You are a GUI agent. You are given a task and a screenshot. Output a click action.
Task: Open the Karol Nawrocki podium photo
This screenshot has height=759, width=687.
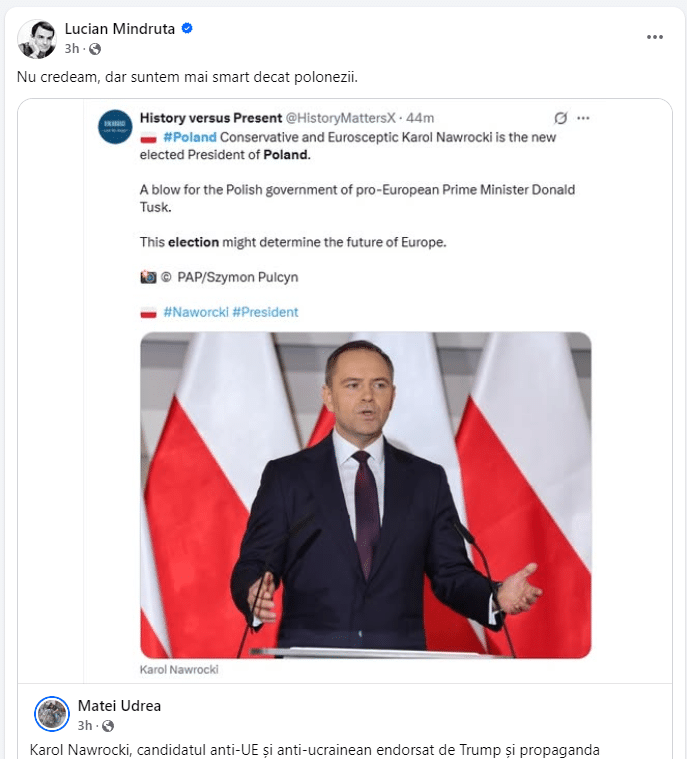click(x=366, y=495)
